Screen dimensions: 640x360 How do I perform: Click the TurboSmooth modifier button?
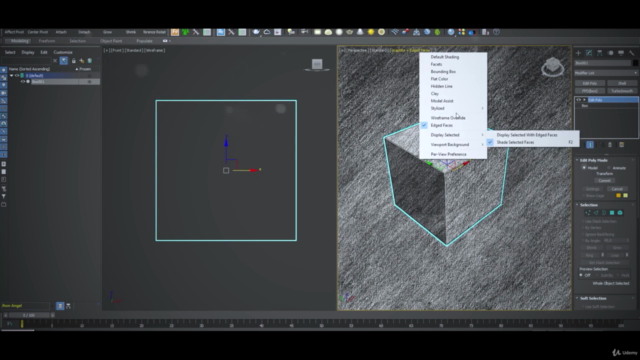pyautogui.click(x=622, y=91)
